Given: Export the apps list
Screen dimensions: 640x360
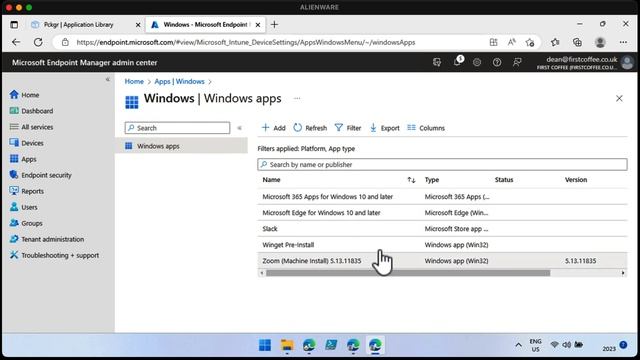Looking at the screenshot, I should [x=384, y=128].
